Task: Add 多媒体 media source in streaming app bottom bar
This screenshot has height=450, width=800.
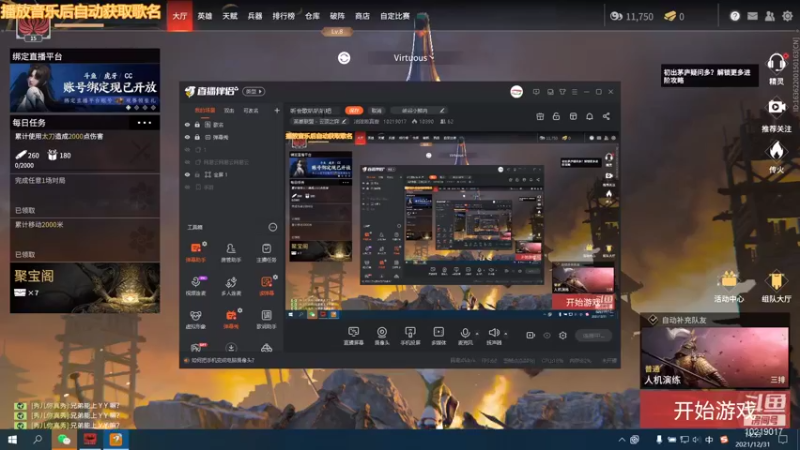Action: [x=439, y=336]
